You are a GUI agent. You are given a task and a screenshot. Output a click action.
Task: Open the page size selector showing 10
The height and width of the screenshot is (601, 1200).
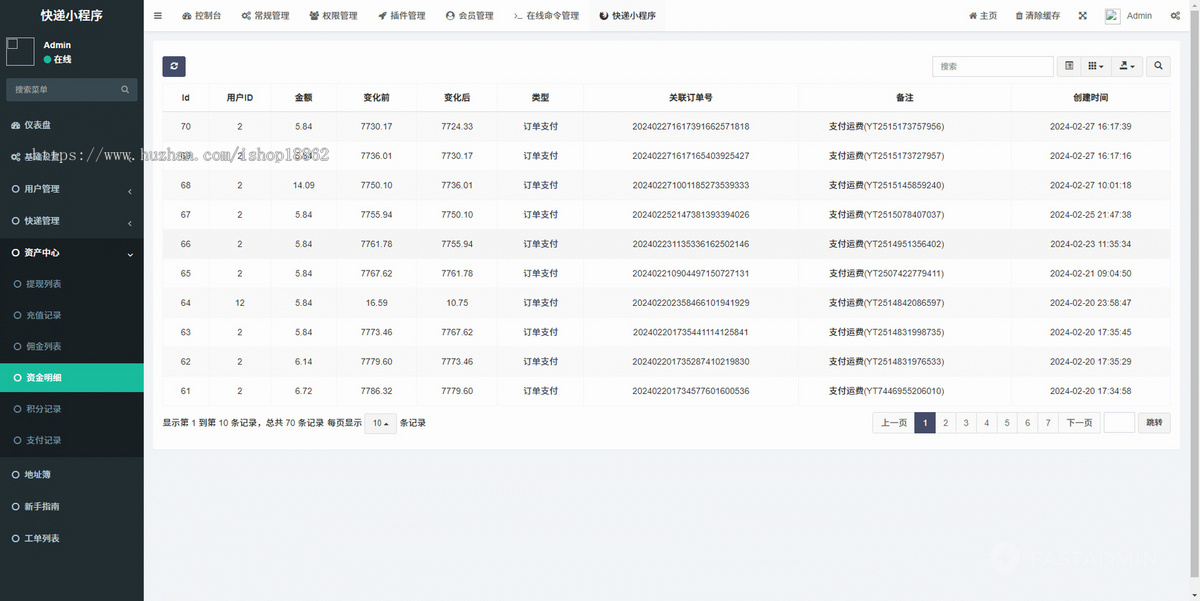tap(380, 422)
